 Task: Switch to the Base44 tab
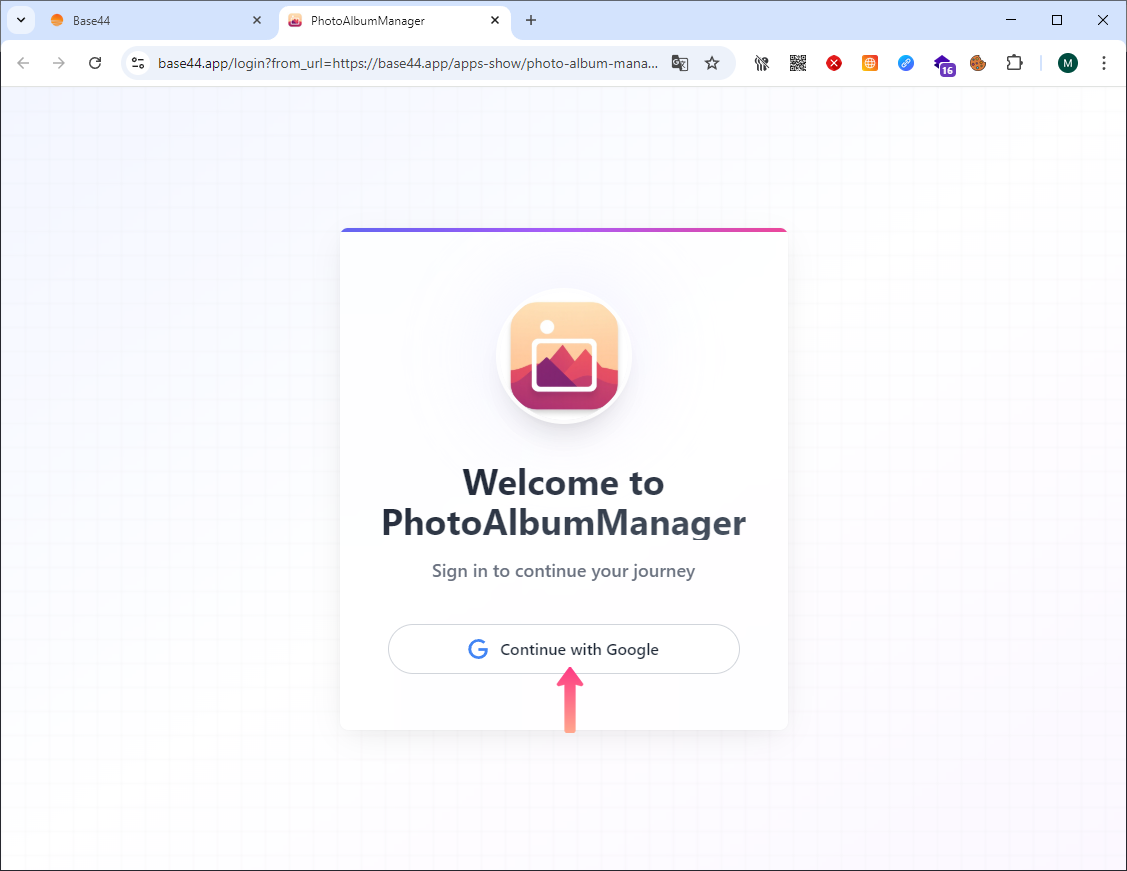tap(157, 20)
